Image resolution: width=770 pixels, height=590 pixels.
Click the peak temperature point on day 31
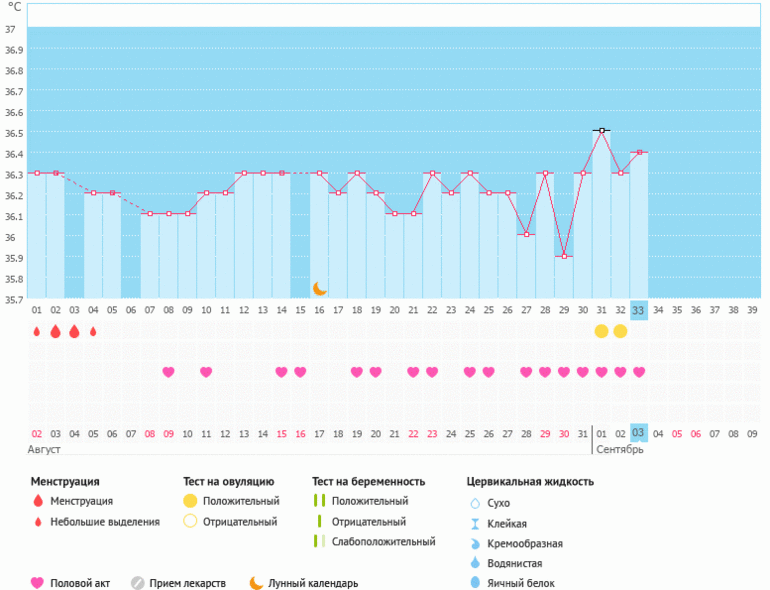click(601, 131)
